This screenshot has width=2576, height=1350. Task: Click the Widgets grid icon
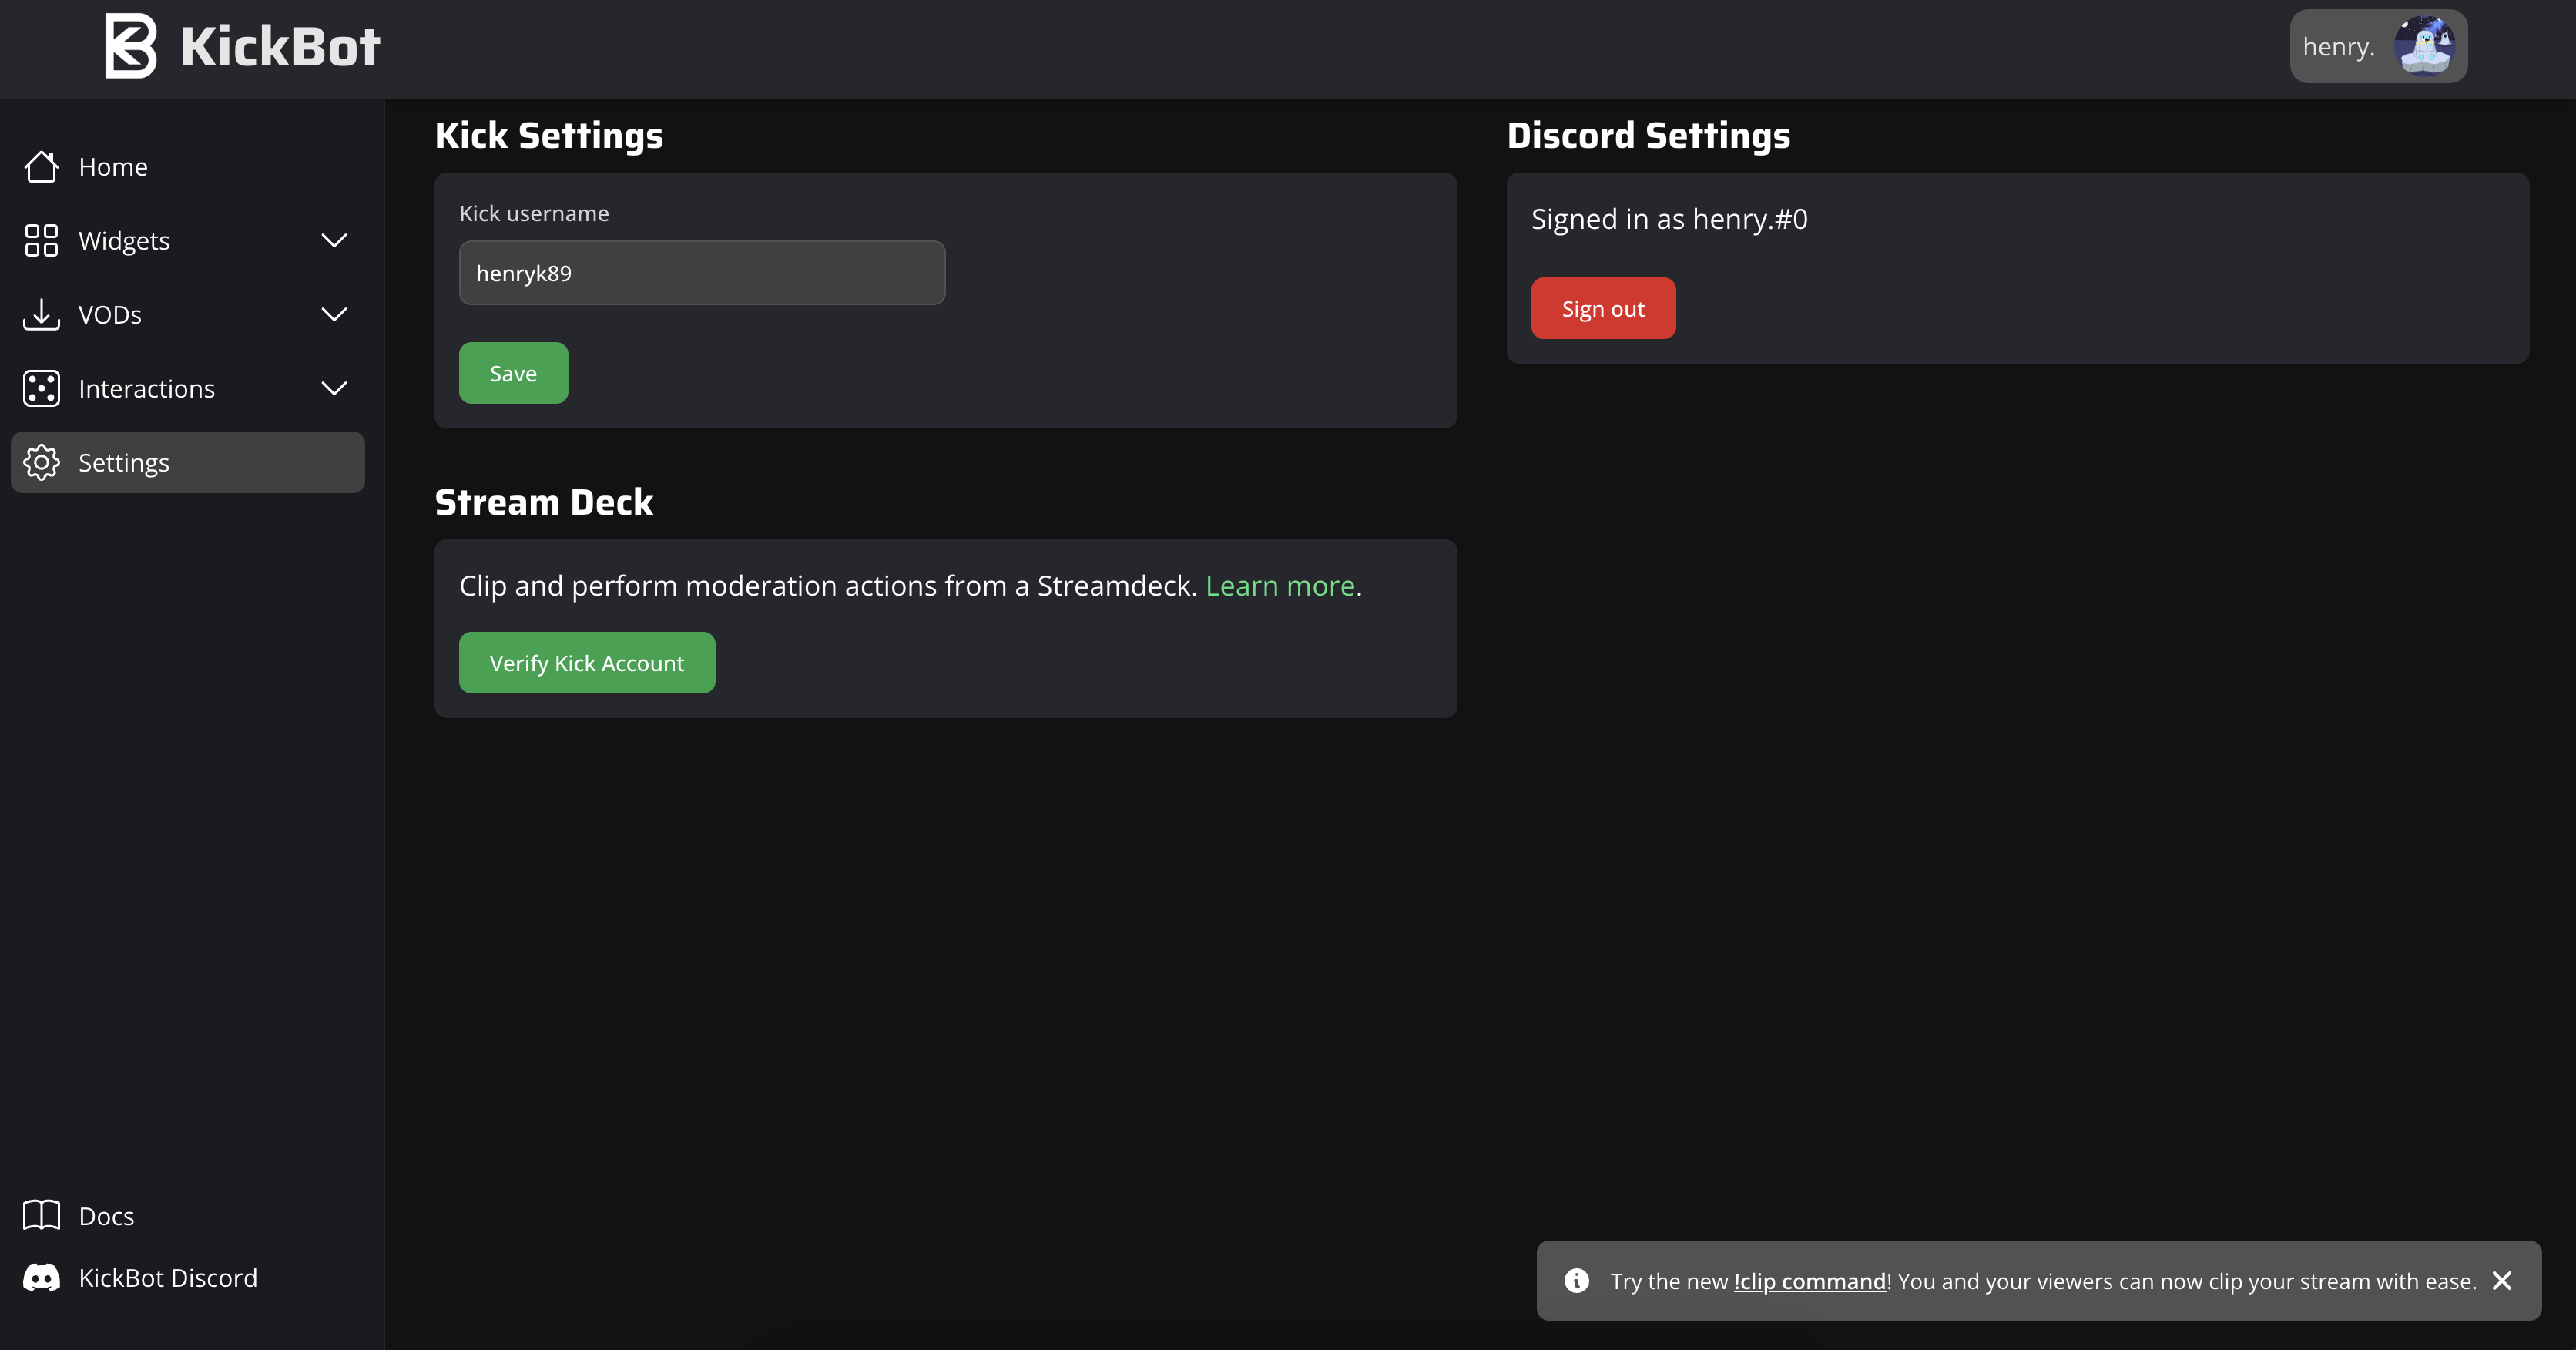(x=41, y=241)
